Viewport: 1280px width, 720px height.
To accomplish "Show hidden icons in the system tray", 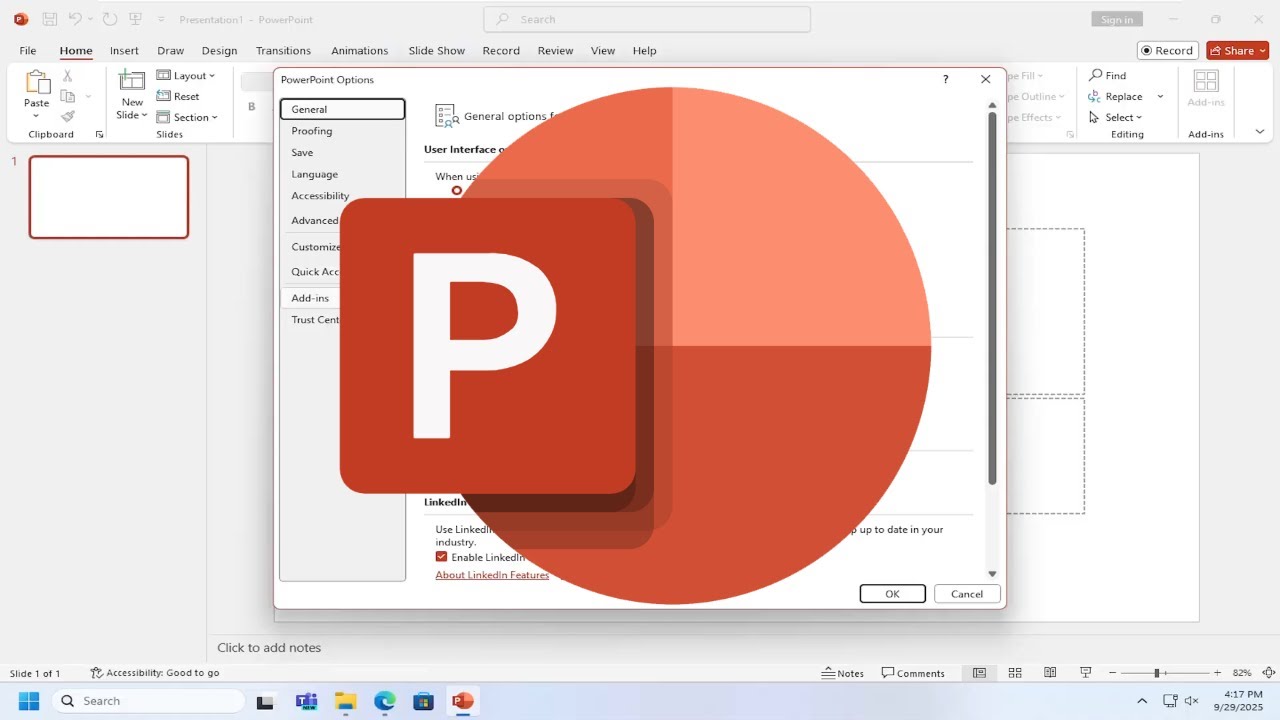I will (1143, 701).
